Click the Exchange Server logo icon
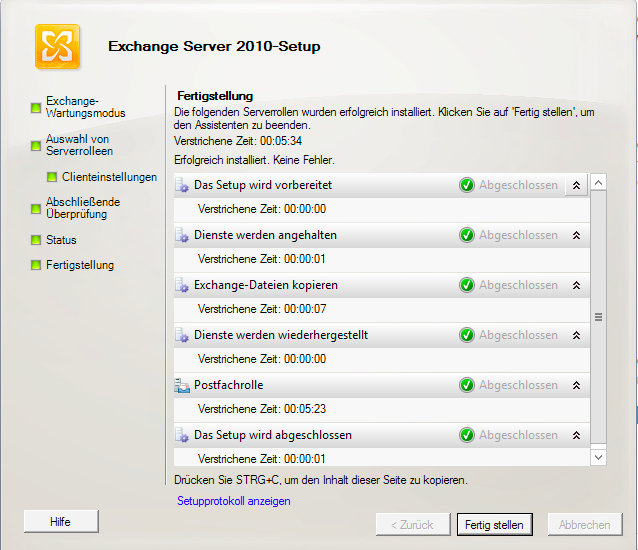The image size is (638, 550). (x=57, y=46)
